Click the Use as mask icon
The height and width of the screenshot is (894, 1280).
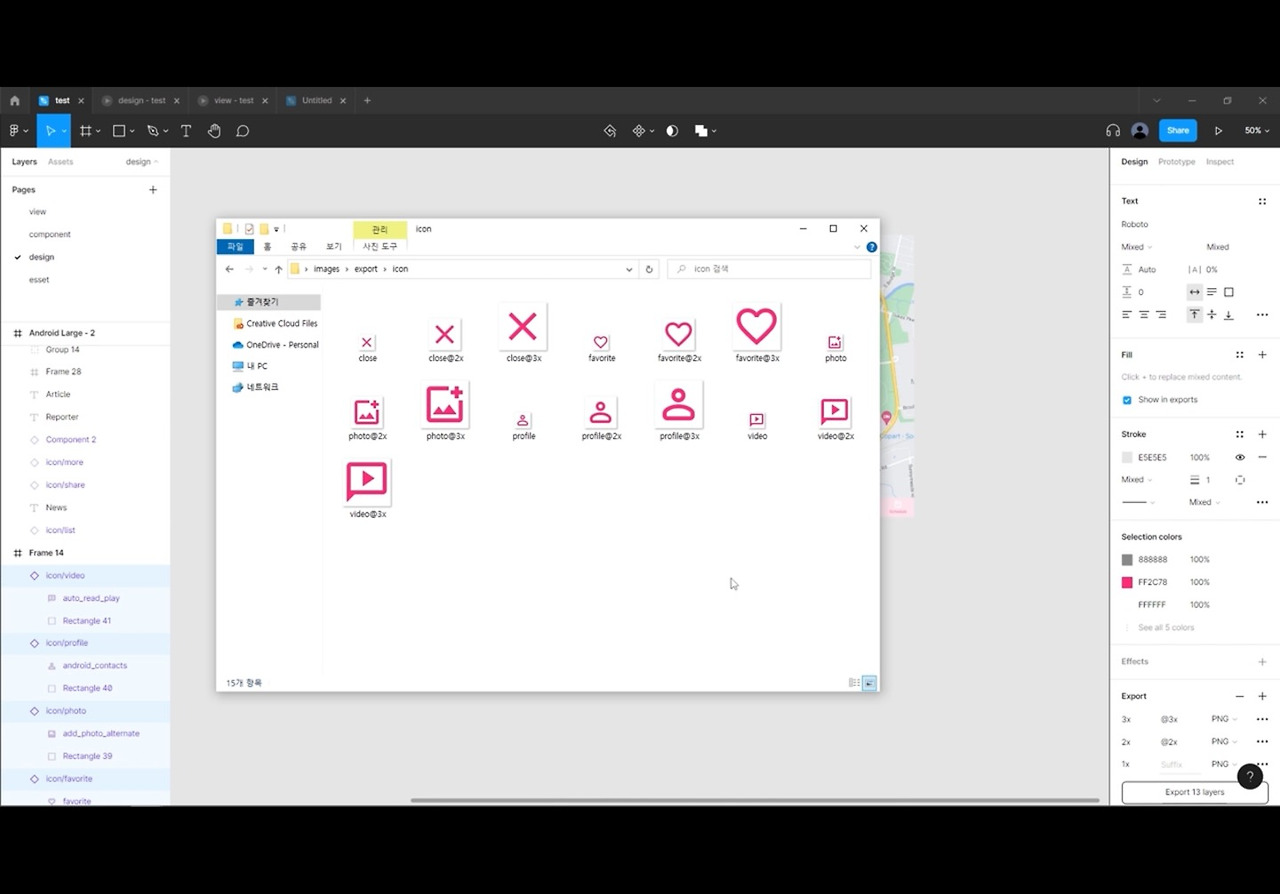click(672, 131)
